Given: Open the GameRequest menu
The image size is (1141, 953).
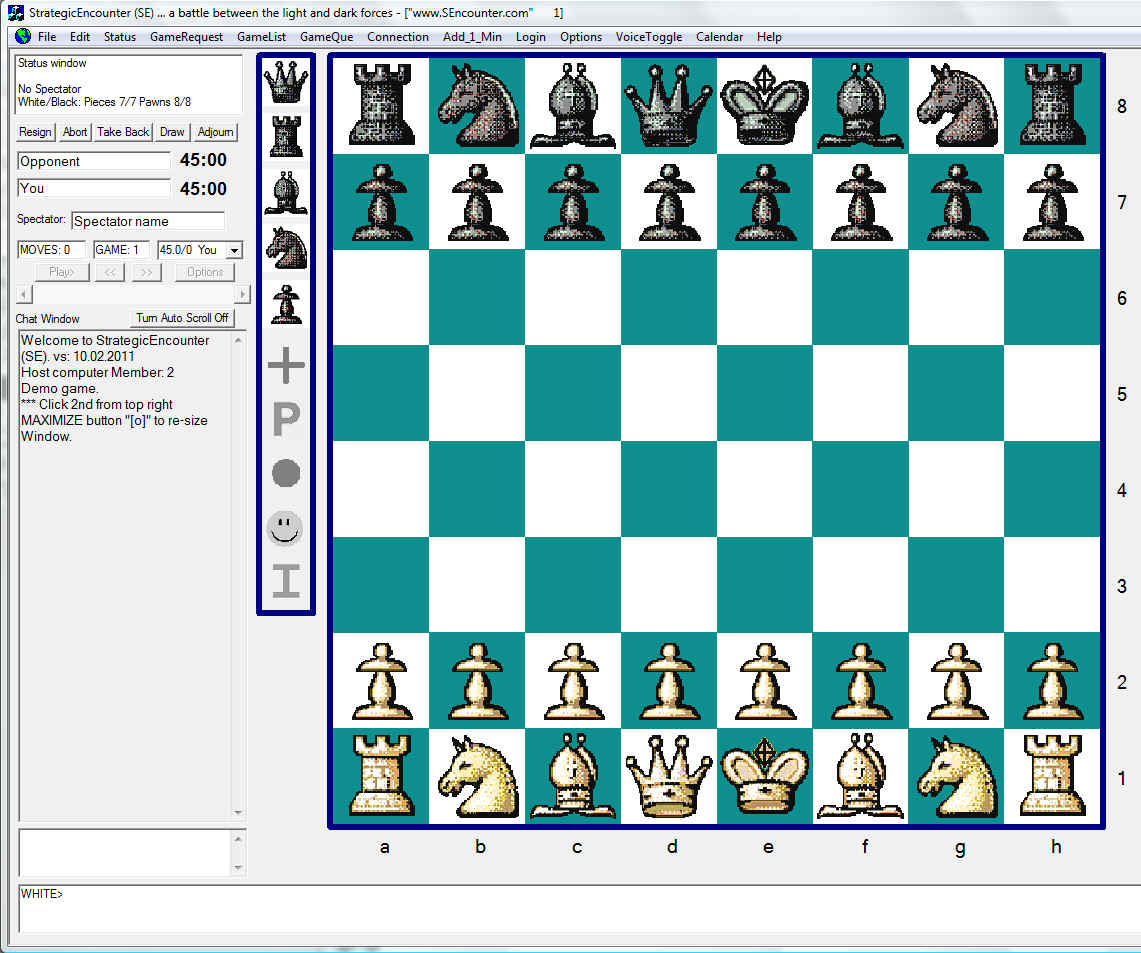Looking at the screenshot, I should (x=186, y=36).
